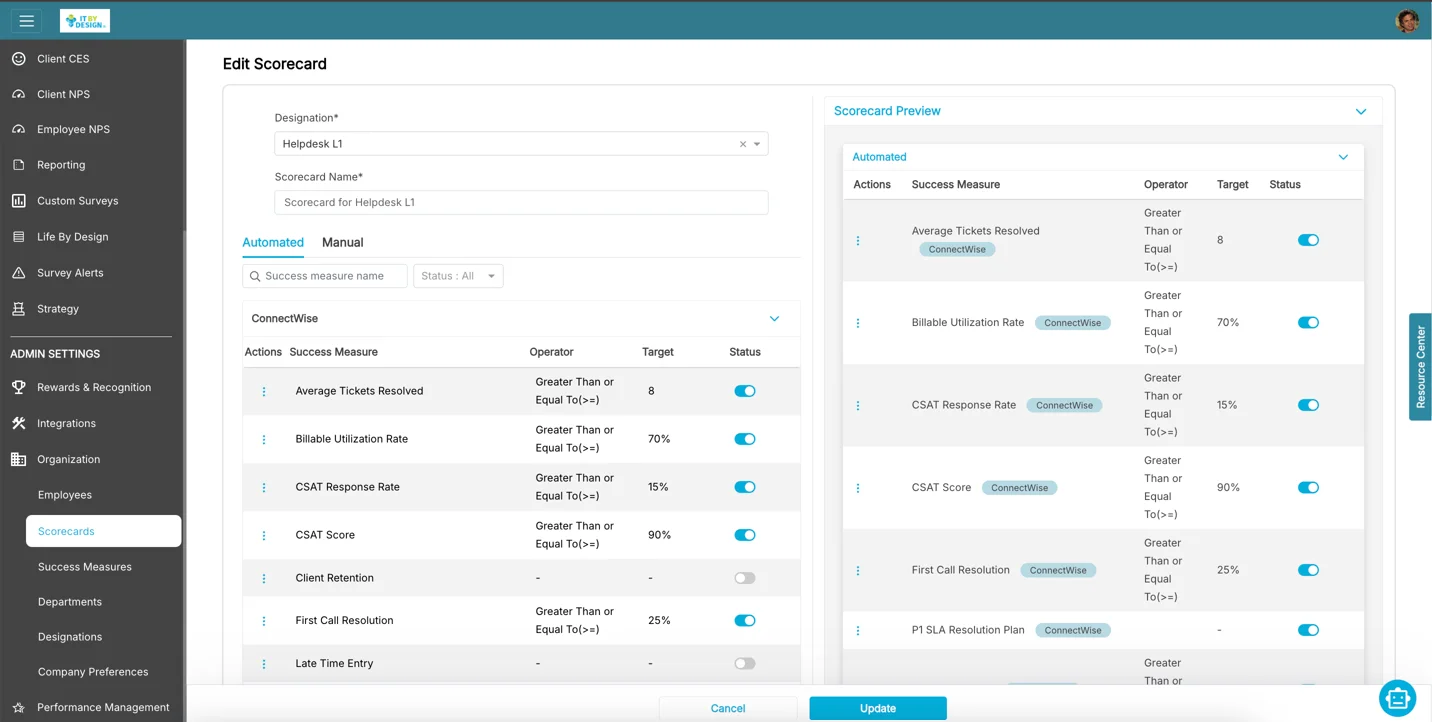The image size is (1432, 722).
Task: Open the Designation dropdown arrow
Action: pos(757,144)
